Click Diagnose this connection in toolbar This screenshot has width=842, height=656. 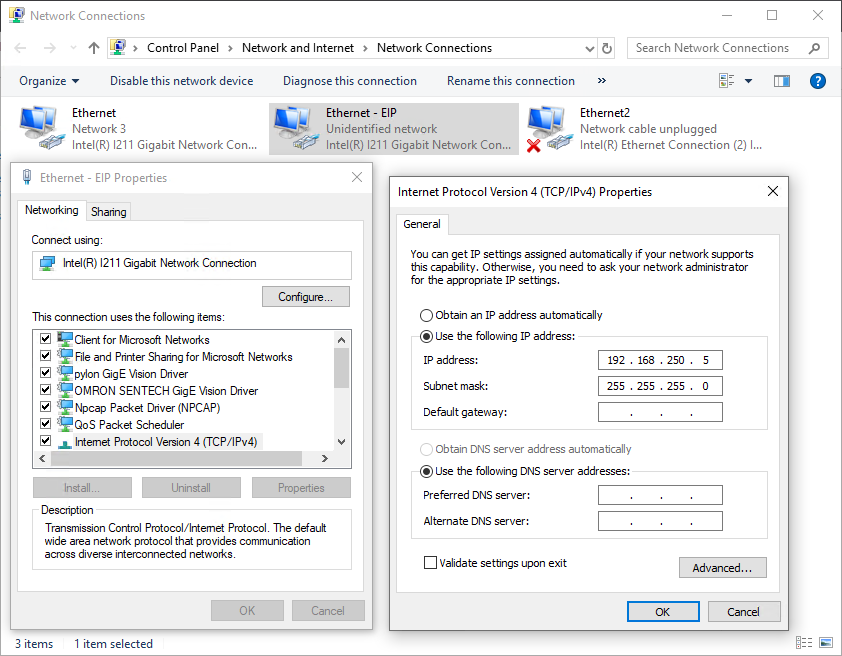pos(350,81)
